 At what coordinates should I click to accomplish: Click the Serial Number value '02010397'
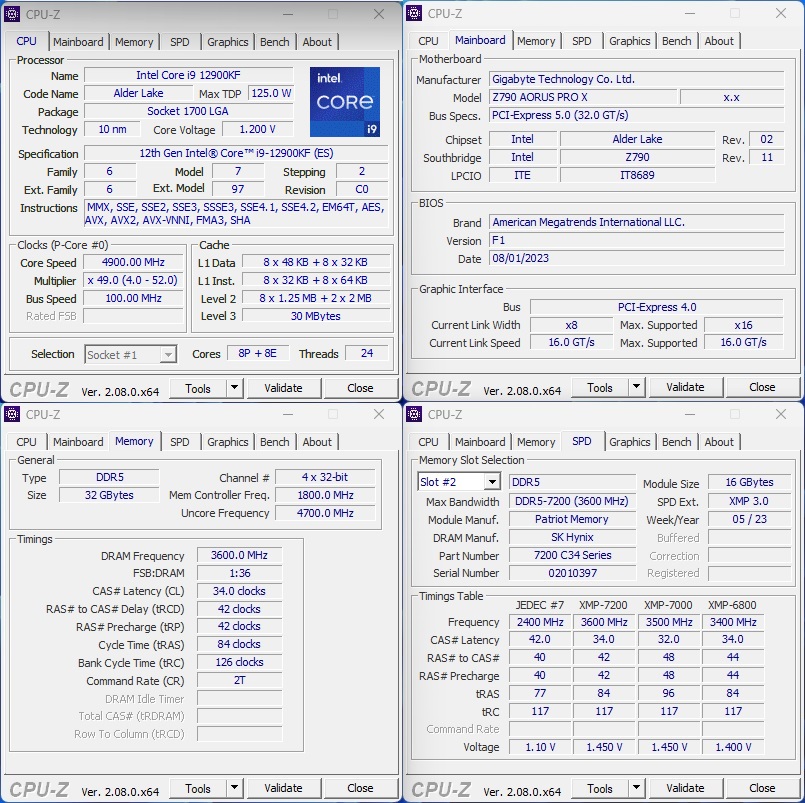pyautogui.click(x=572, y=573)
